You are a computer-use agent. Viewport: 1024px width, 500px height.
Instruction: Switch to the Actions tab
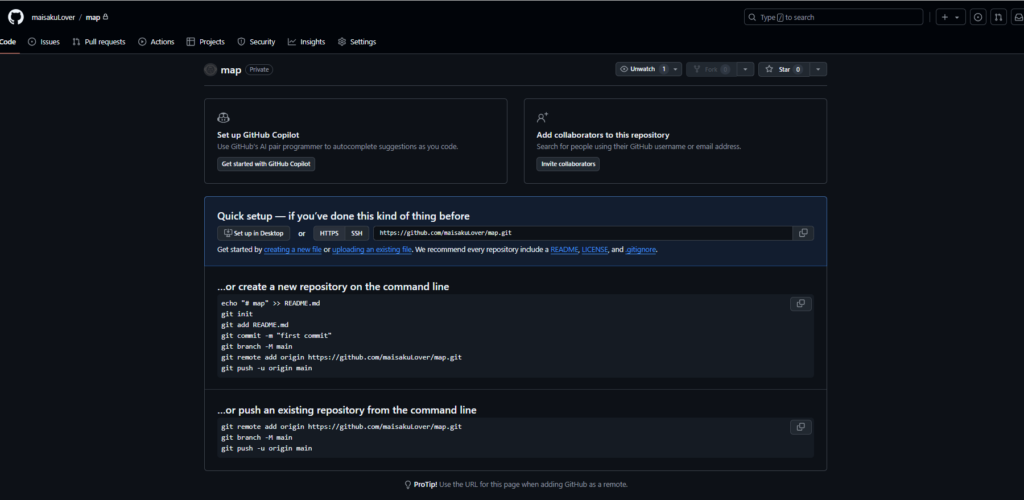[156, 42]
